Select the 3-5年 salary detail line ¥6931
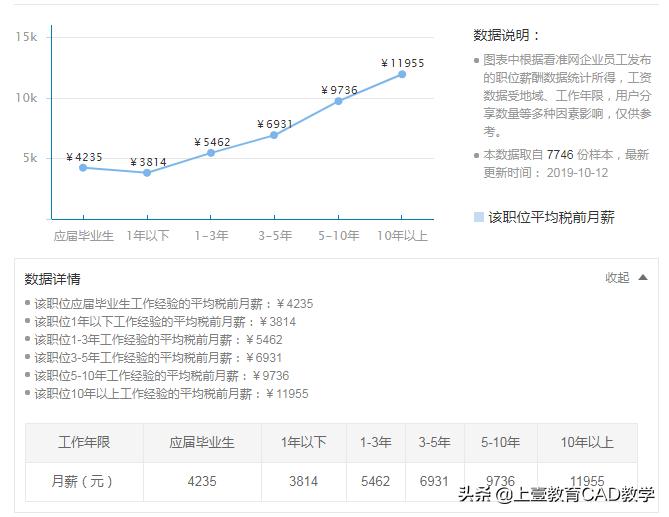 tap(158, 357)
